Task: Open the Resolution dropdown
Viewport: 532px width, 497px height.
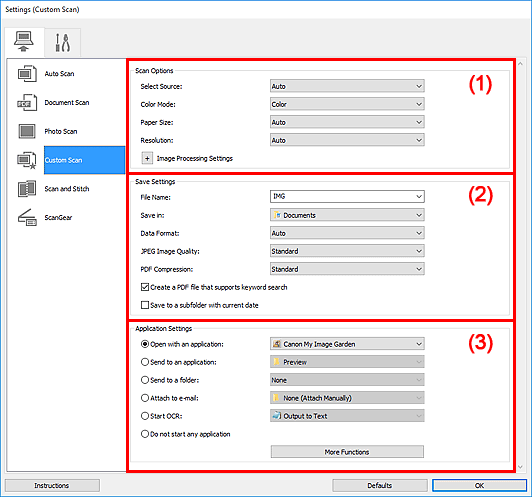Action: click(x=347, y=140)
